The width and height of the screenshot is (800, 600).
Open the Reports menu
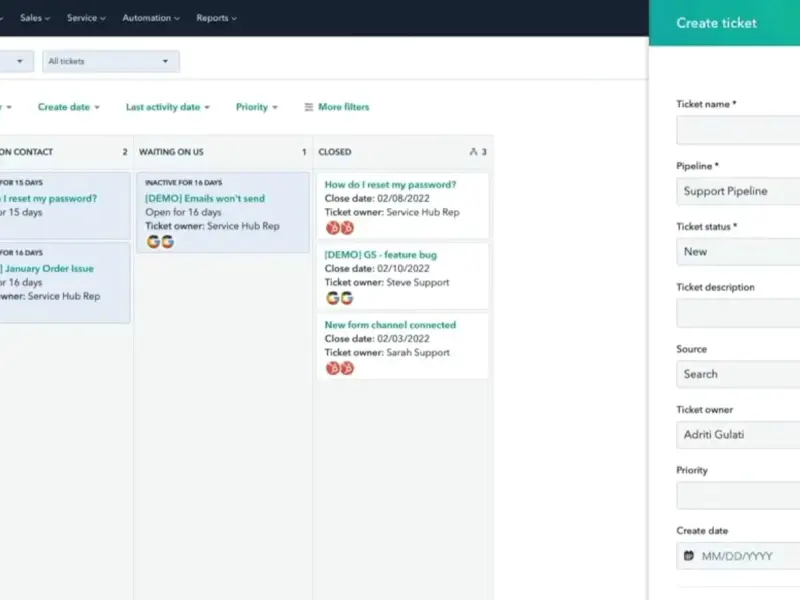217,18
